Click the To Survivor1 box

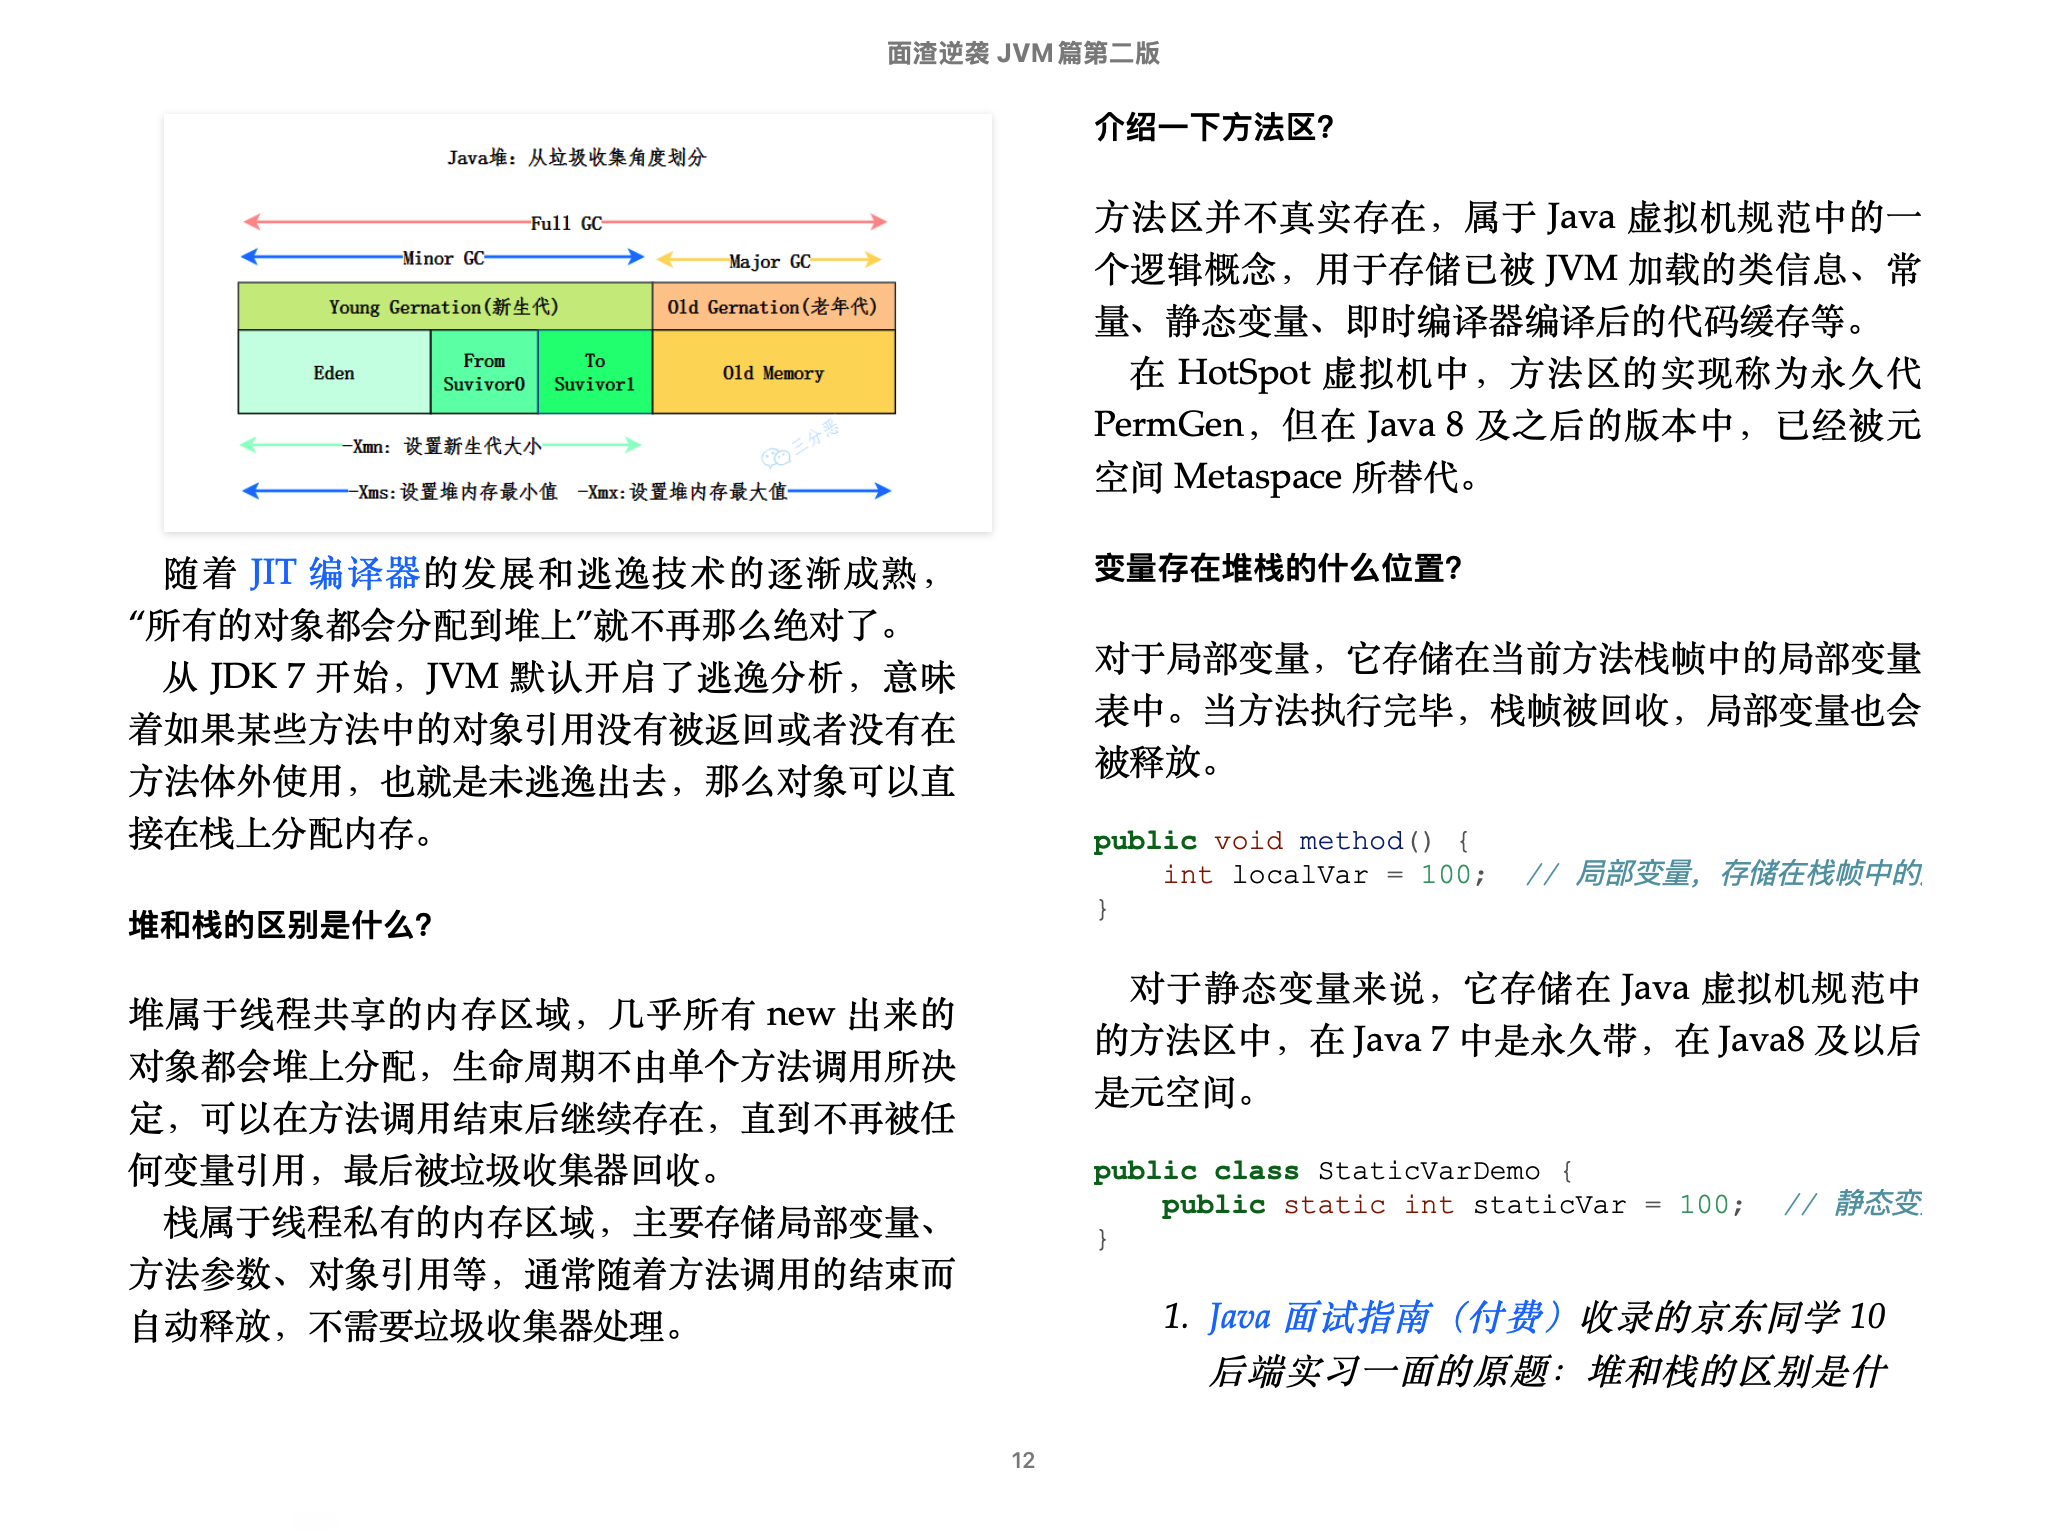click(x=595, y=373)
